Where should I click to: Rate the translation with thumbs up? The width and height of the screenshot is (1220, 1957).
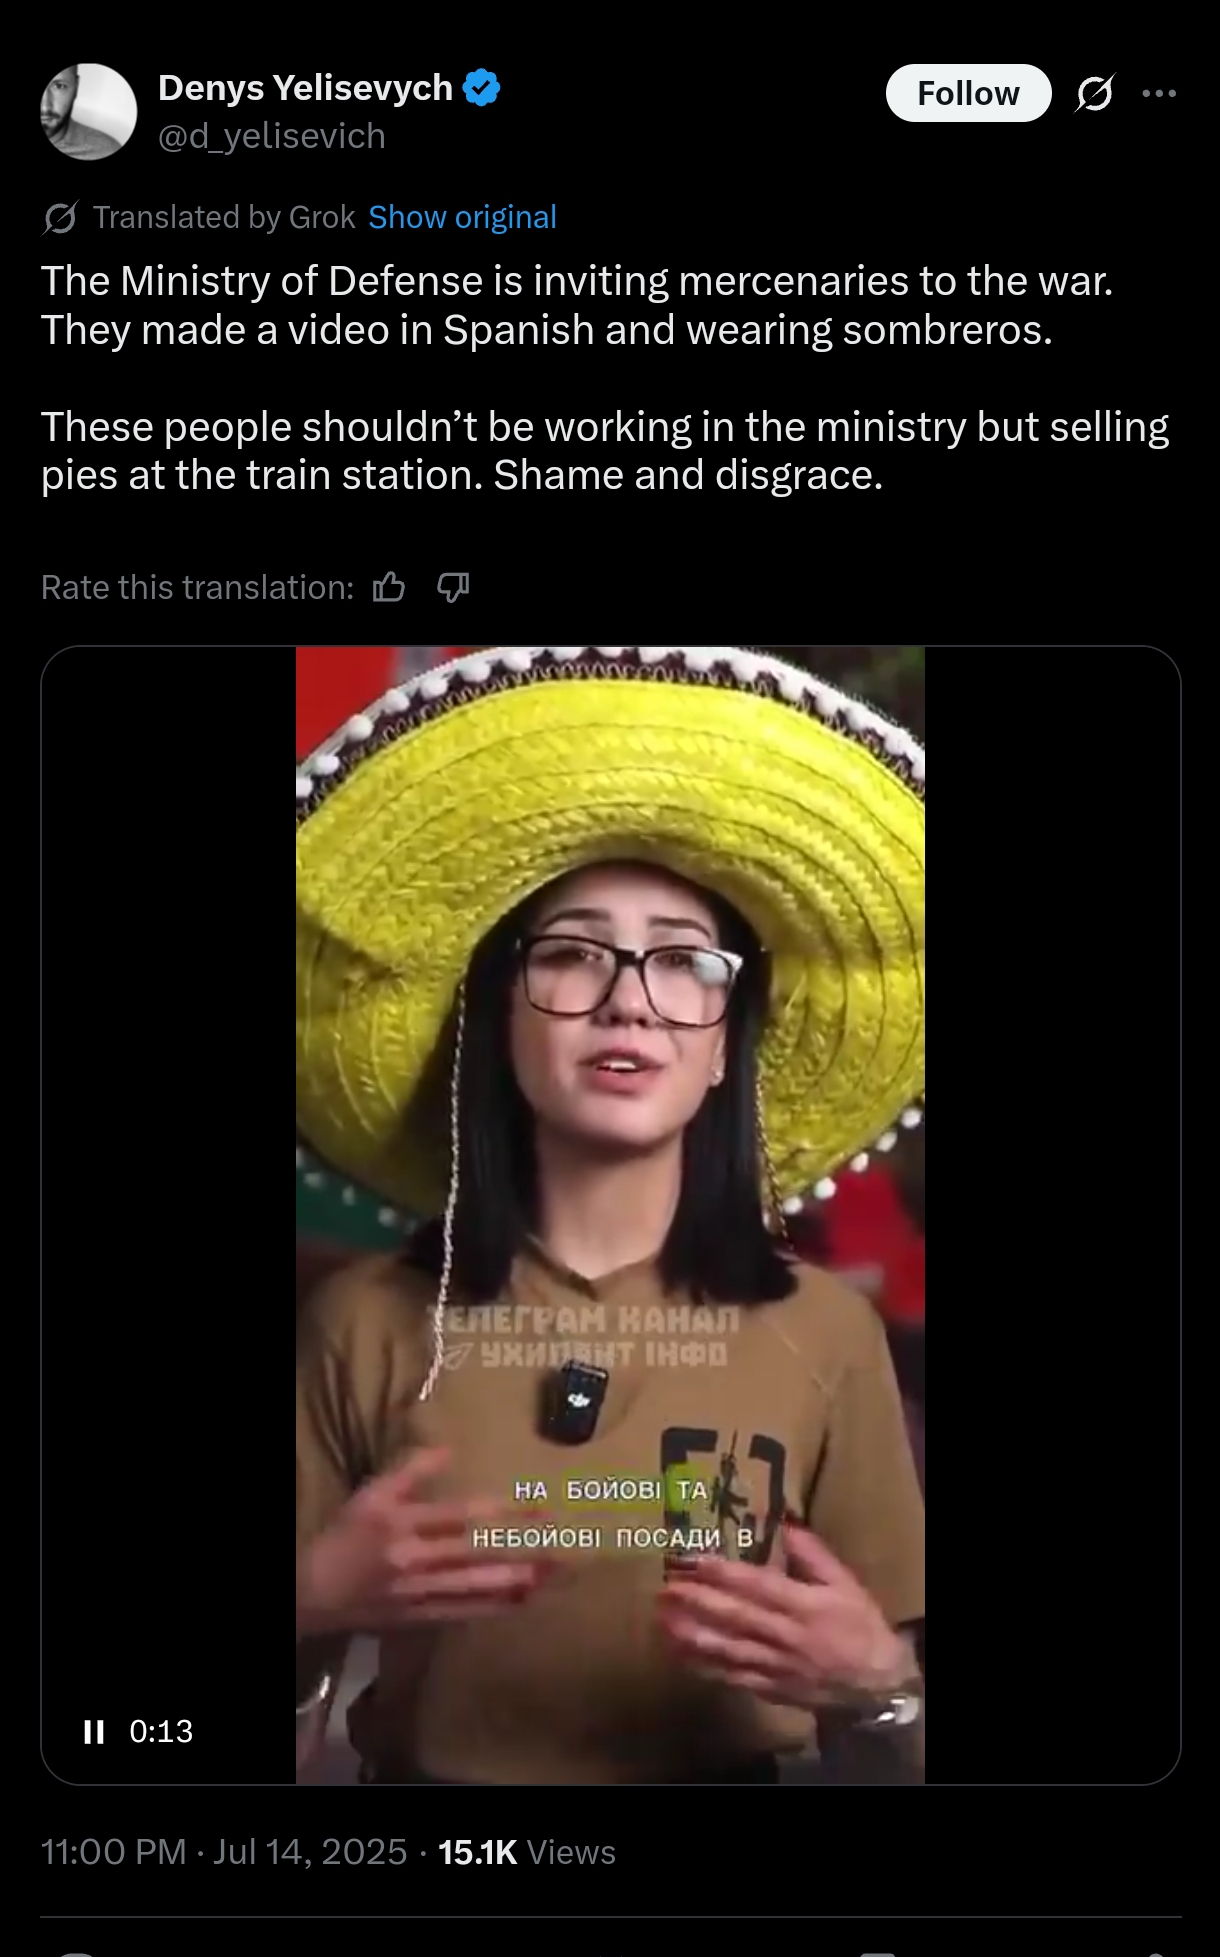(x=389, y=587)
